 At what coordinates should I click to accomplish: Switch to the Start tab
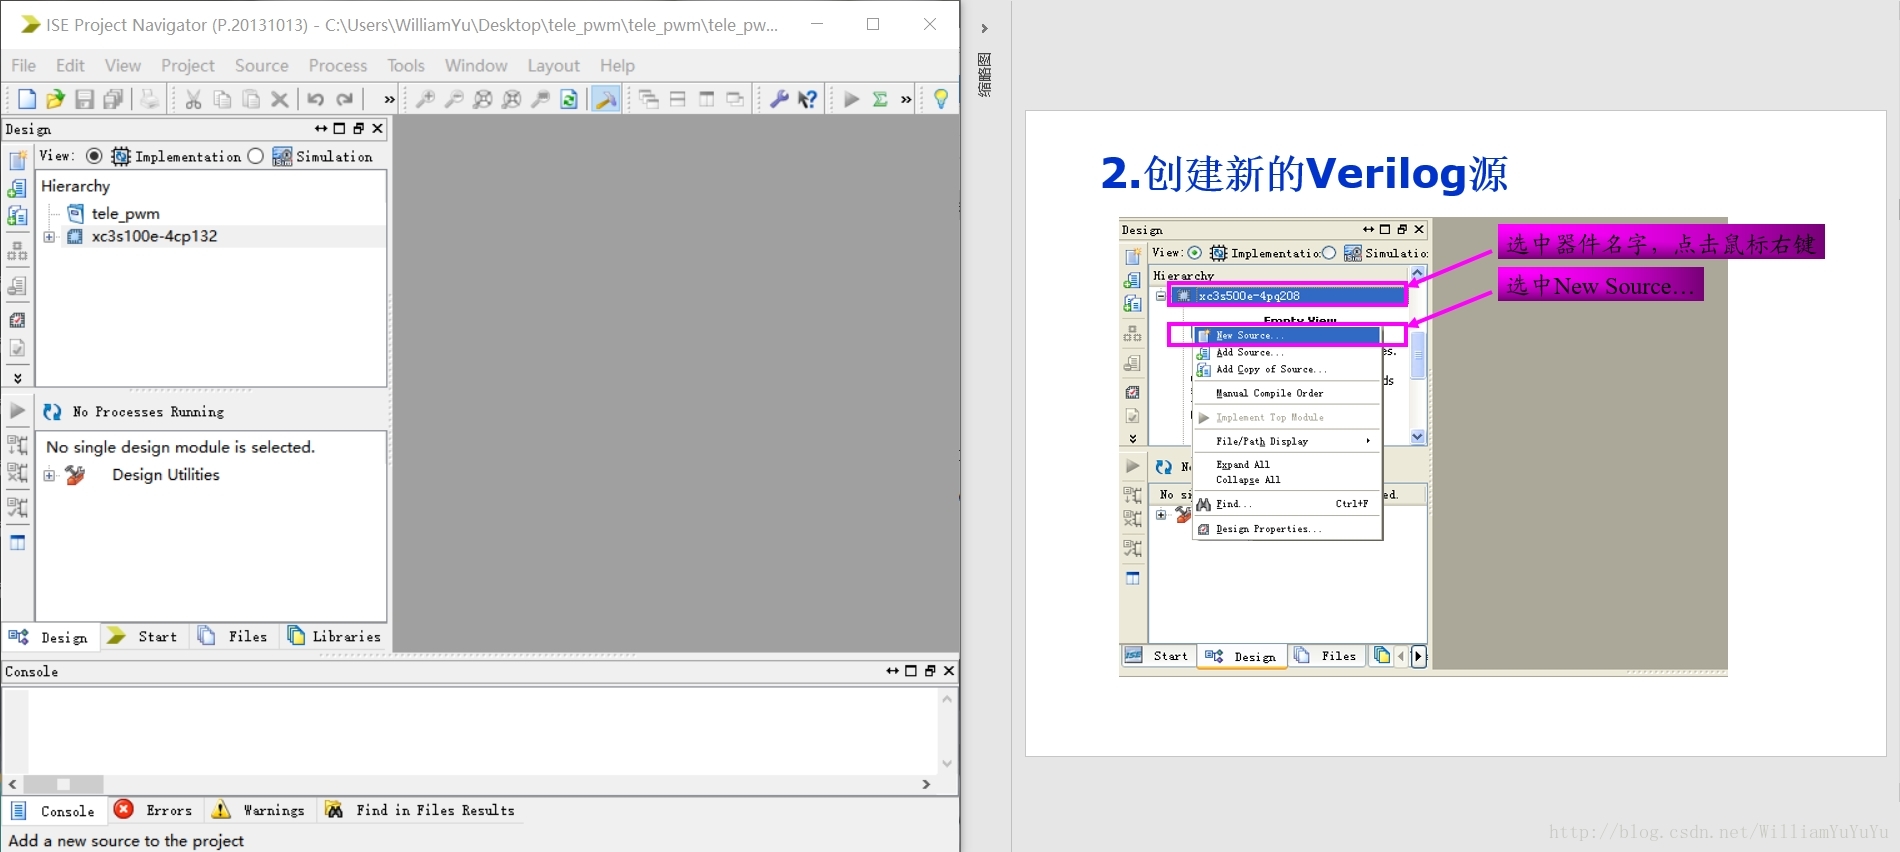(x=143, y=636)
